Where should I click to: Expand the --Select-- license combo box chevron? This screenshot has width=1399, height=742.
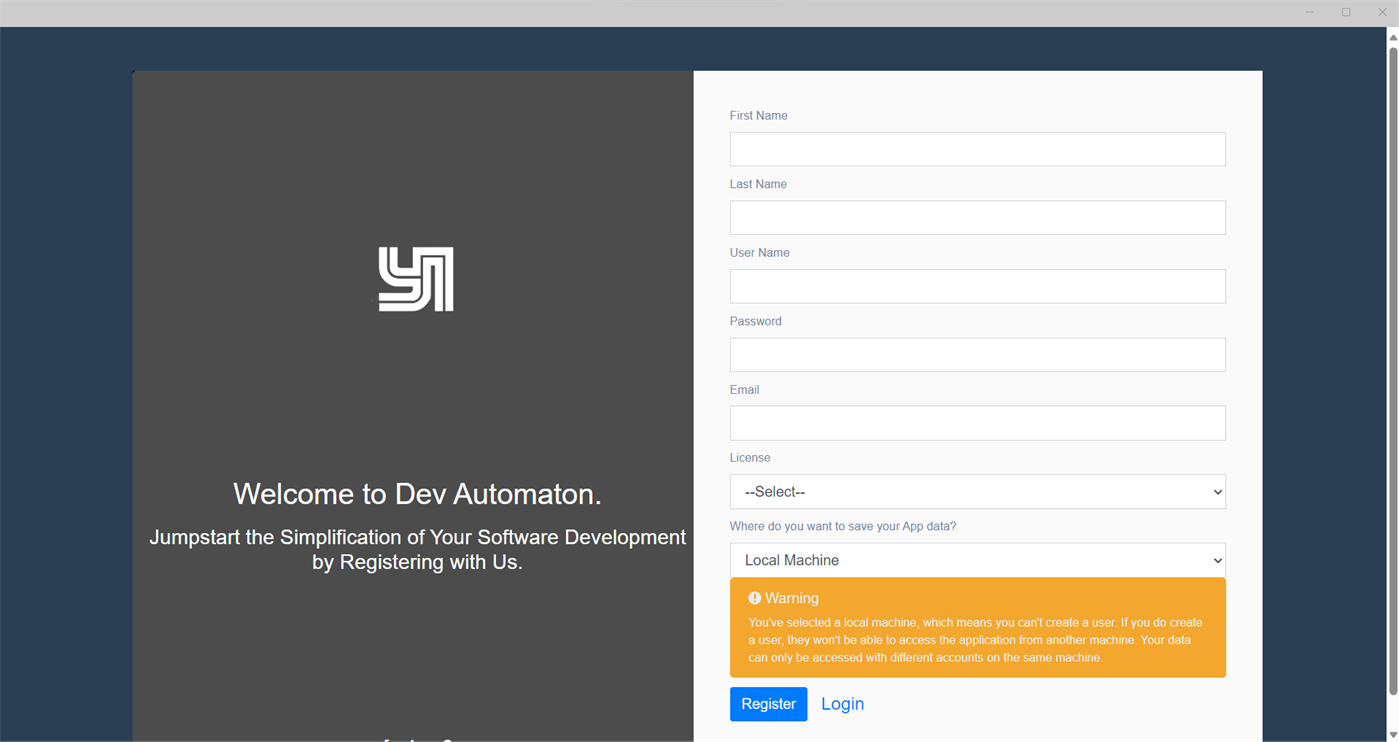click(1216, 491)
